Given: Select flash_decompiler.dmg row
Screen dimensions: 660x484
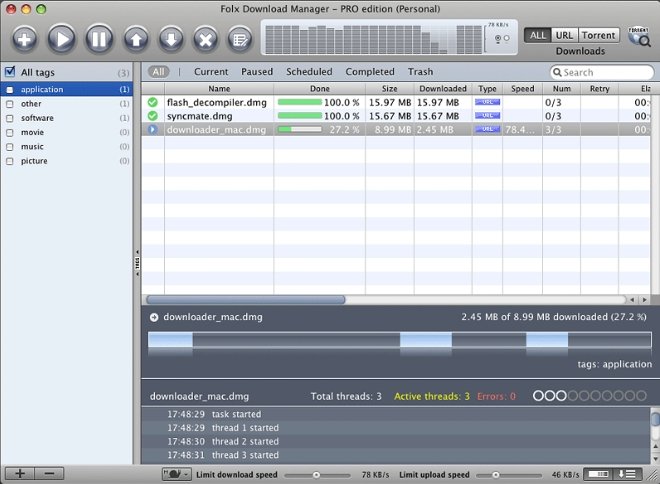Looking at the screenshot, I should [396, 102].
